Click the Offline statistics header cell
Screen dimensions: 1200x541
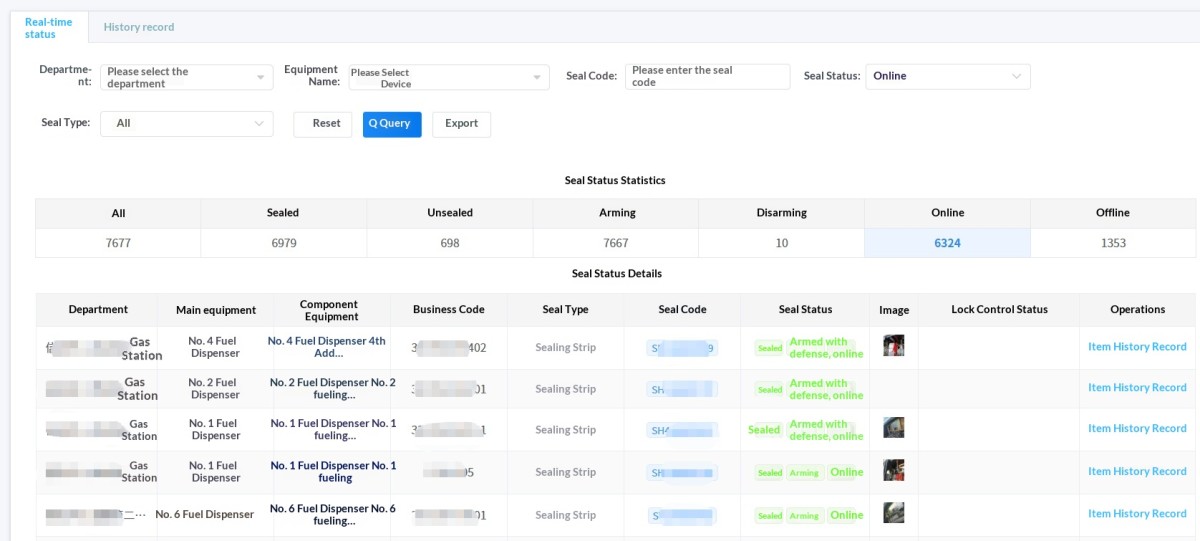click(1113, 213)
